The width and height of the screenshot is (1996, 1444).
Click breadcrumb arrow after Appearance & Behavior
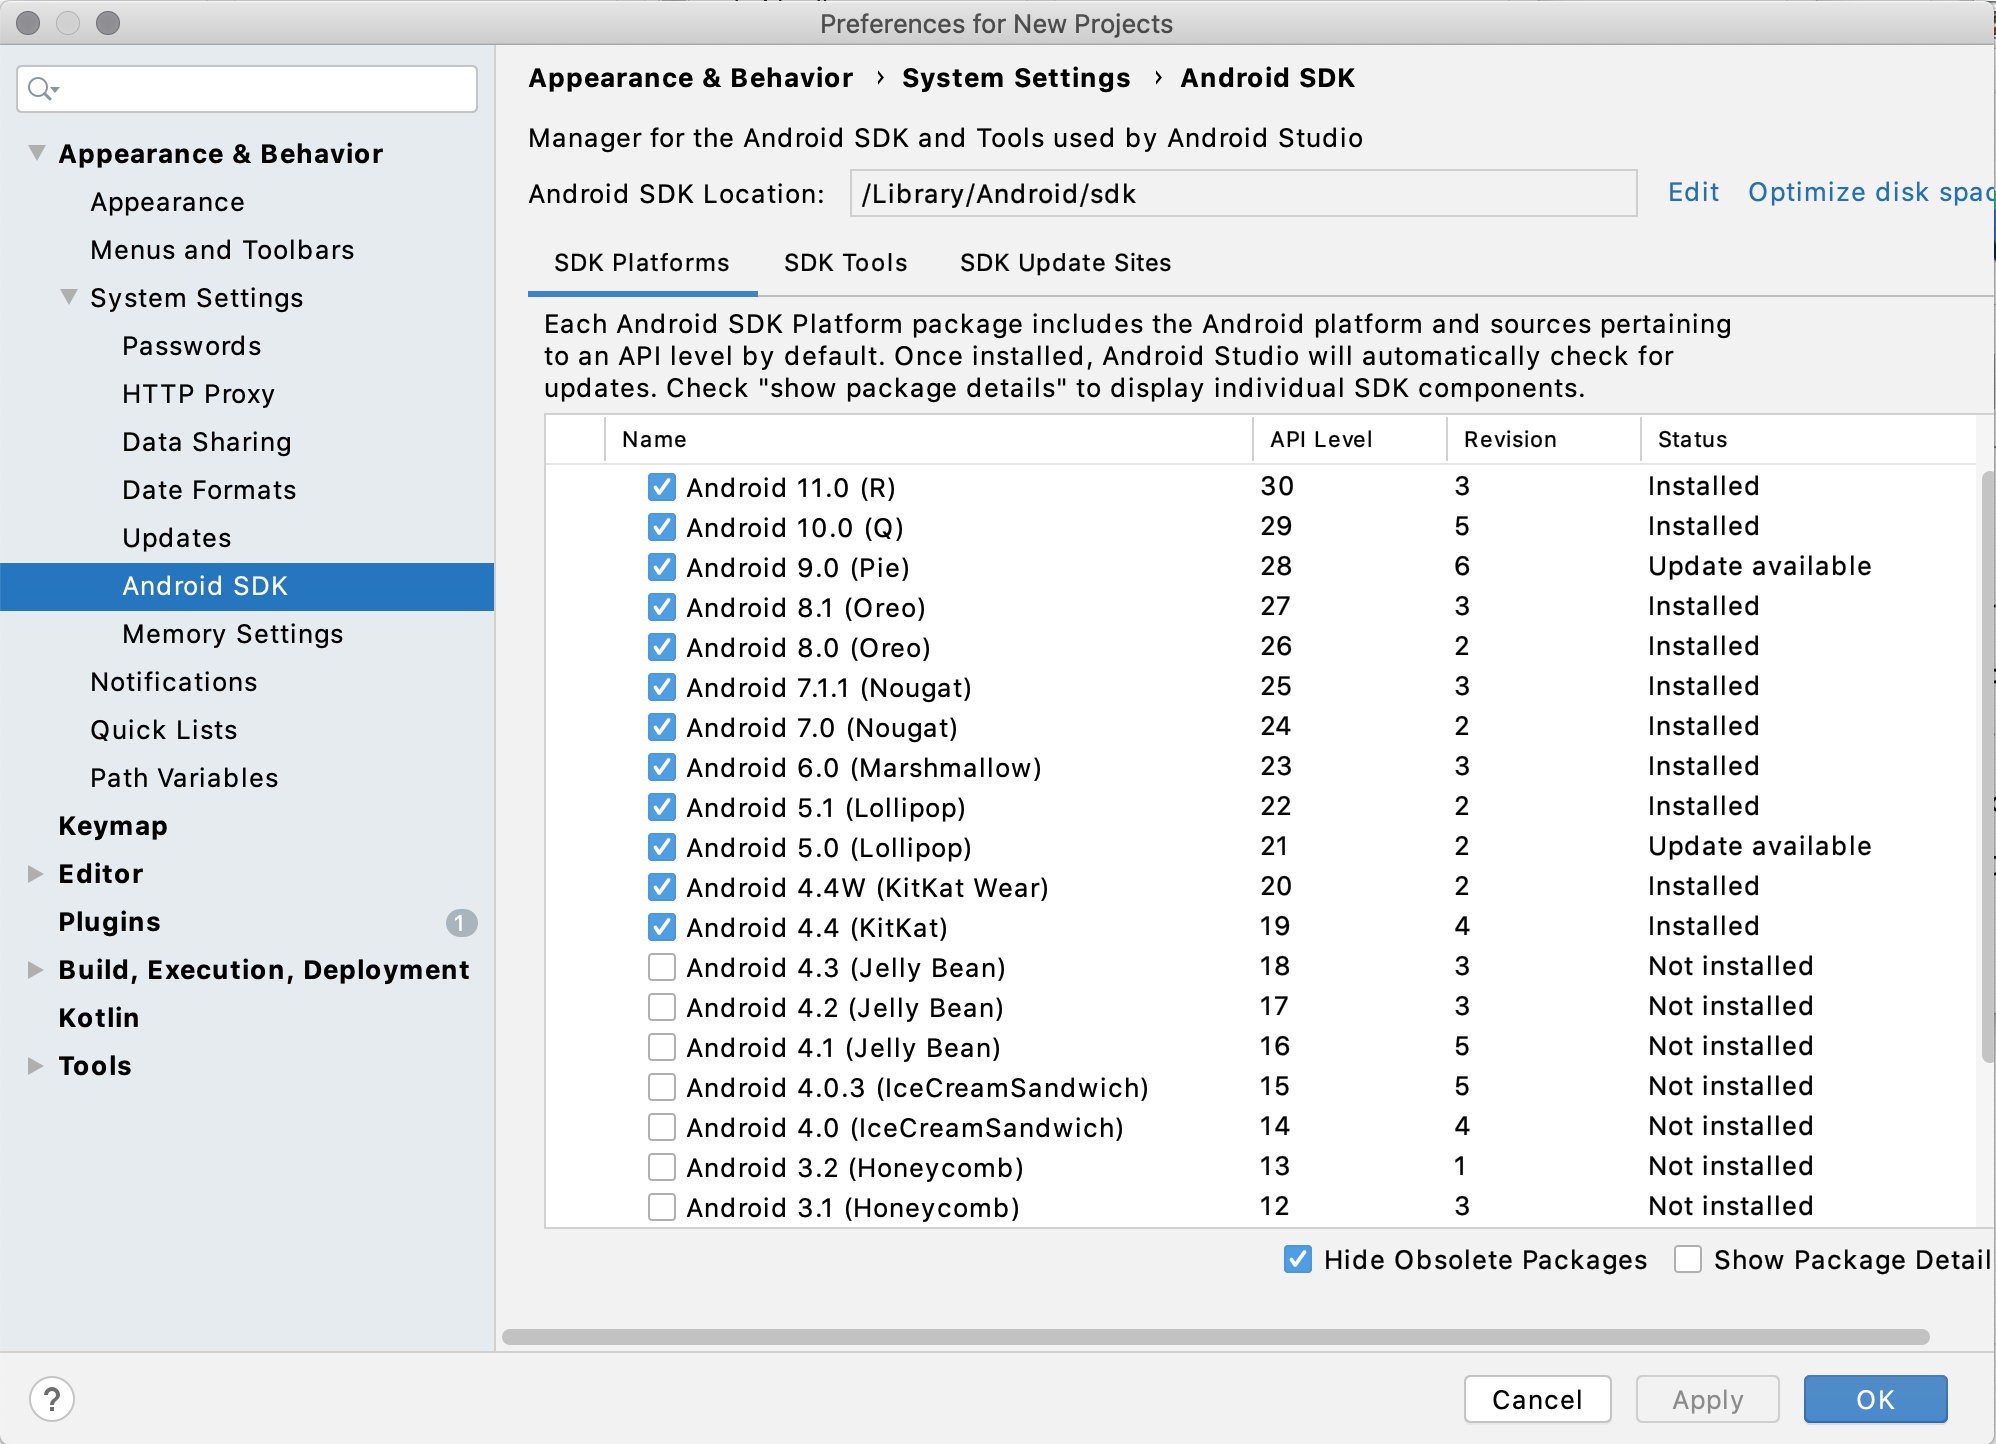click(x=879, y=78)
